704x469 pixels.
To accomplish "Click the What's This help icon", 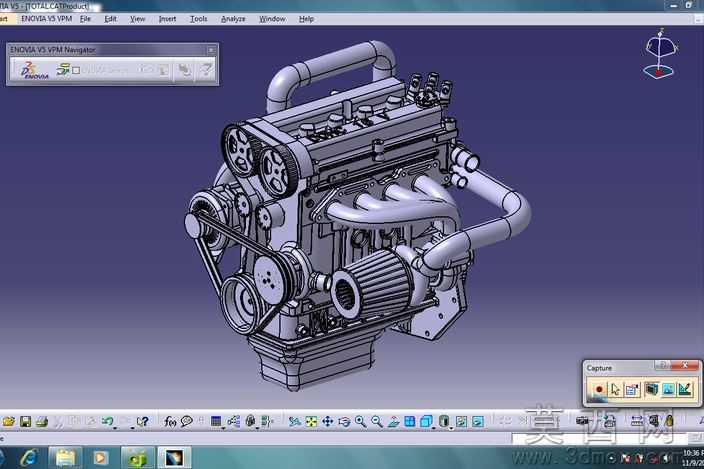I will pyautogui.click(x=143, y=421).
